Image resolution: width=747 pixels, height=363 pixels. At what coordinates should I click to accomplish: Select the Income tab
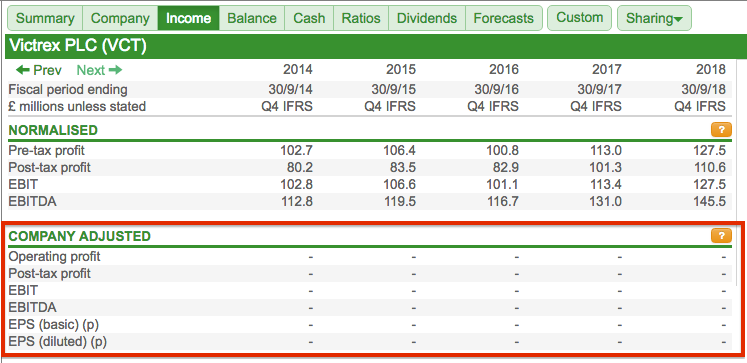[x=189, y=18]
